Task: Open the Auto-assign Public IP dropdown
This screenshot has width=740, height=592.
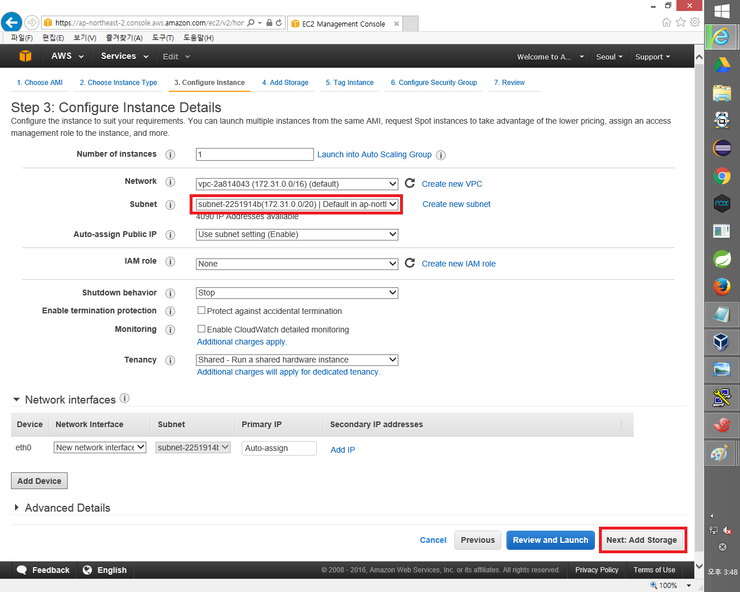Action: click(297, 234)
